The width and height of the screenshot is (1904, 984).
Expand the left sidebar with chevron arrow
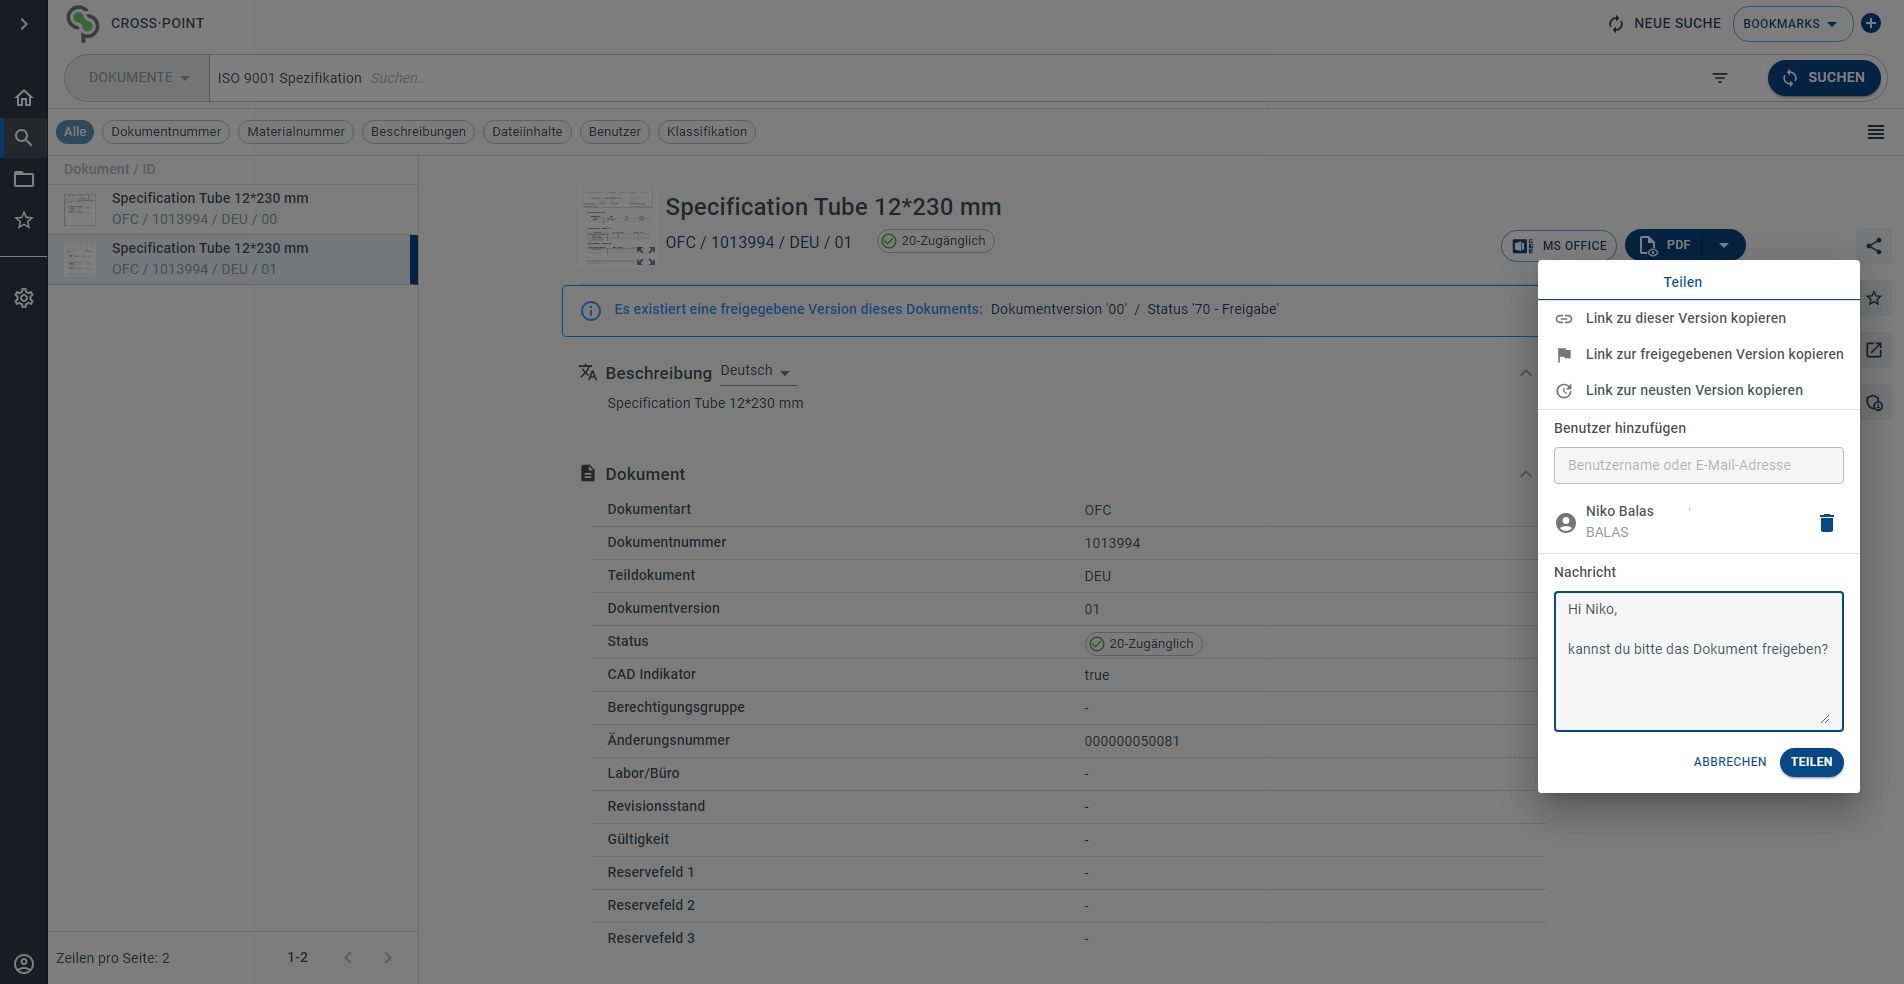(24, 24)
